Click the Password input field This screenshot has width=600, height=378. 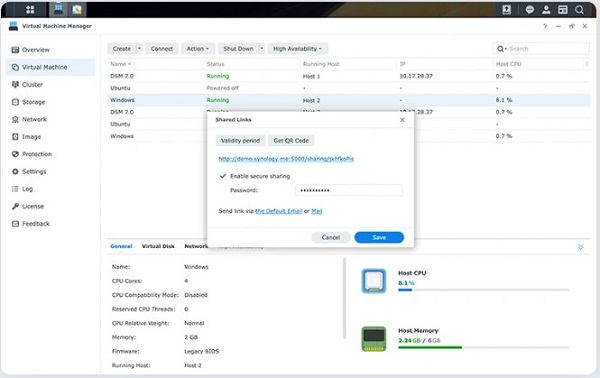[x=349, y=190]
